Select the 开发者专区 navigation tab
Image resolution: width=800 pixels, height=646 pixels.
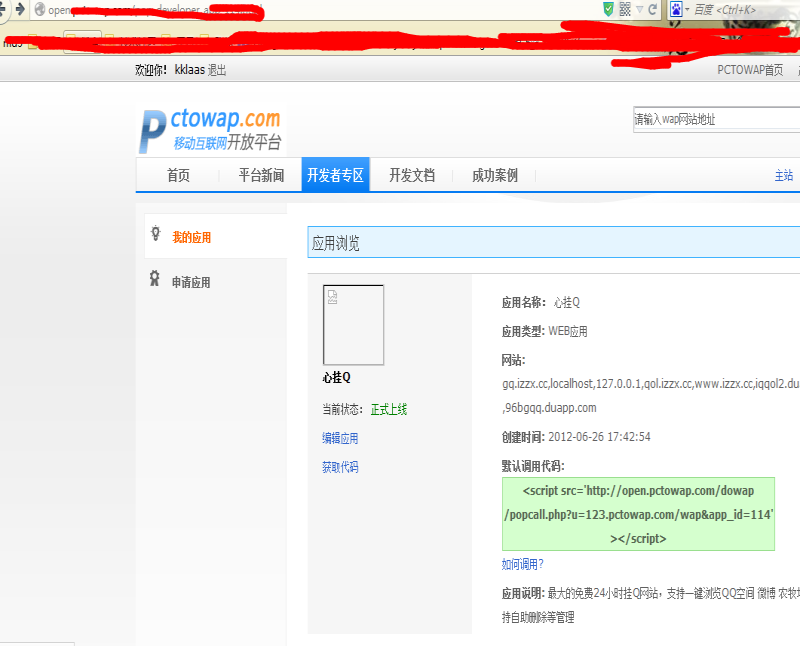tap(335, 175)
